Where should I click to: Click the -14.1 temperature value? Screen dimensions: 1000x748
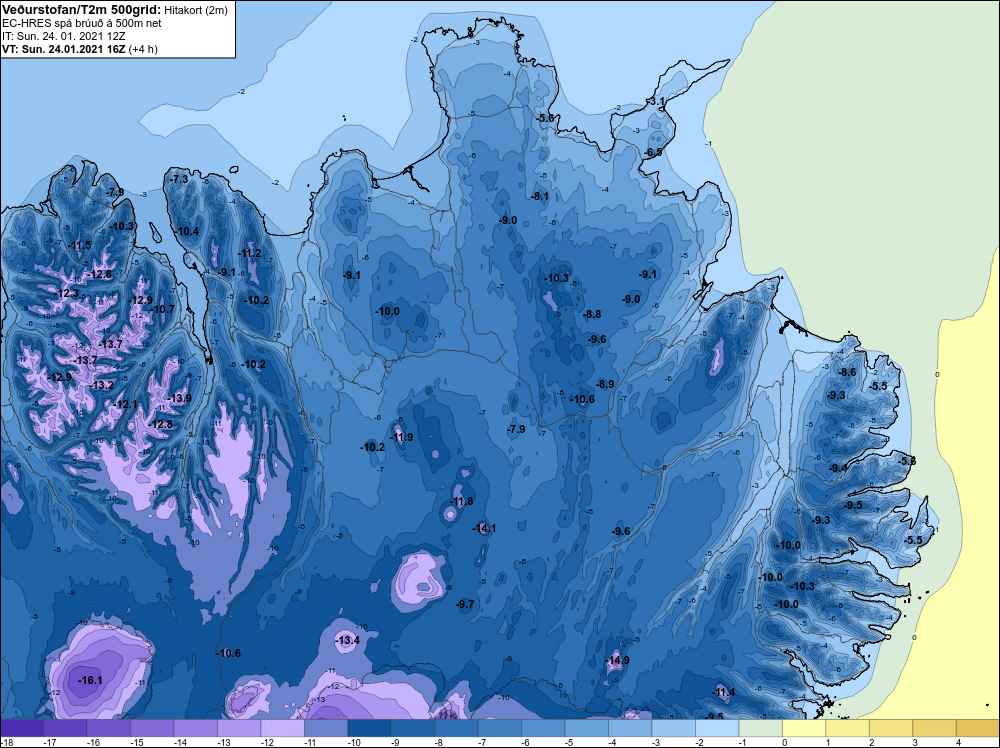(x=484, y=528)
